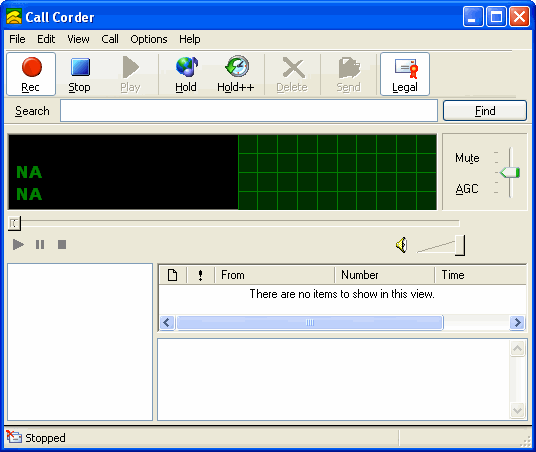Click the list's left scroll arrow
536x452 pixels.
pyautogui.click(x=167, y=322)
